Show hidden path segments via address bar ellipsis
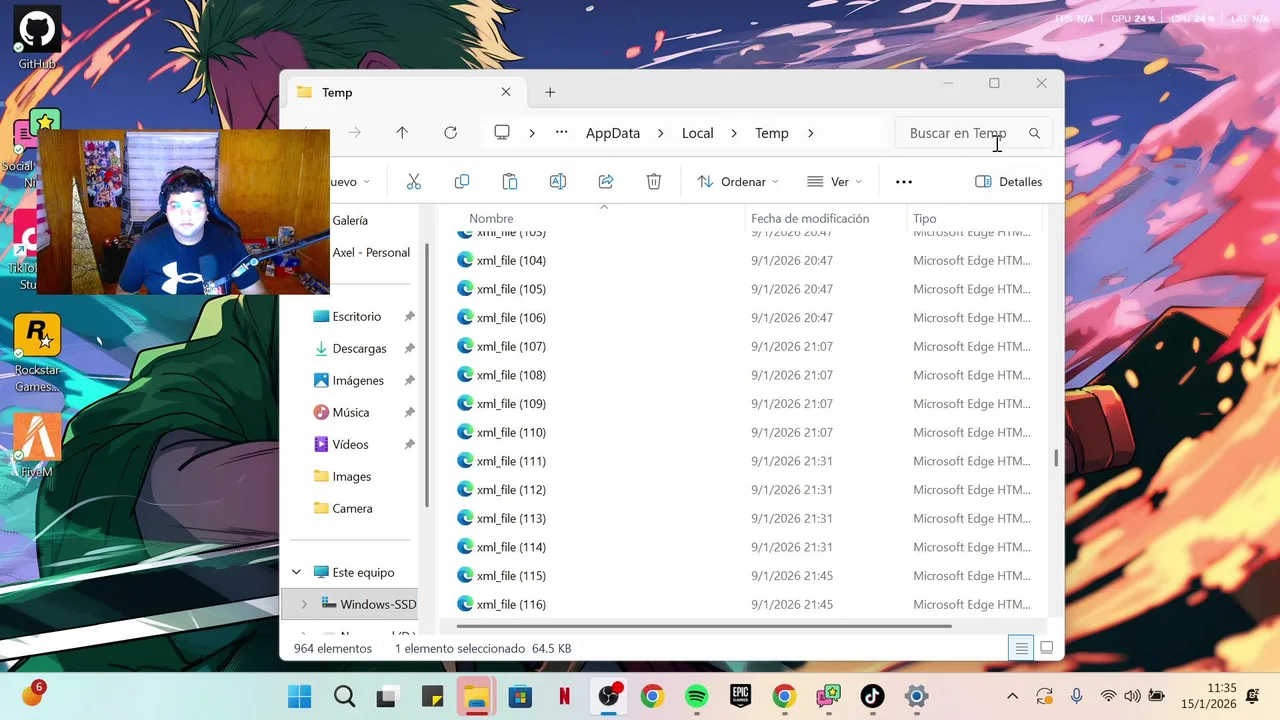 pos(562,133)
